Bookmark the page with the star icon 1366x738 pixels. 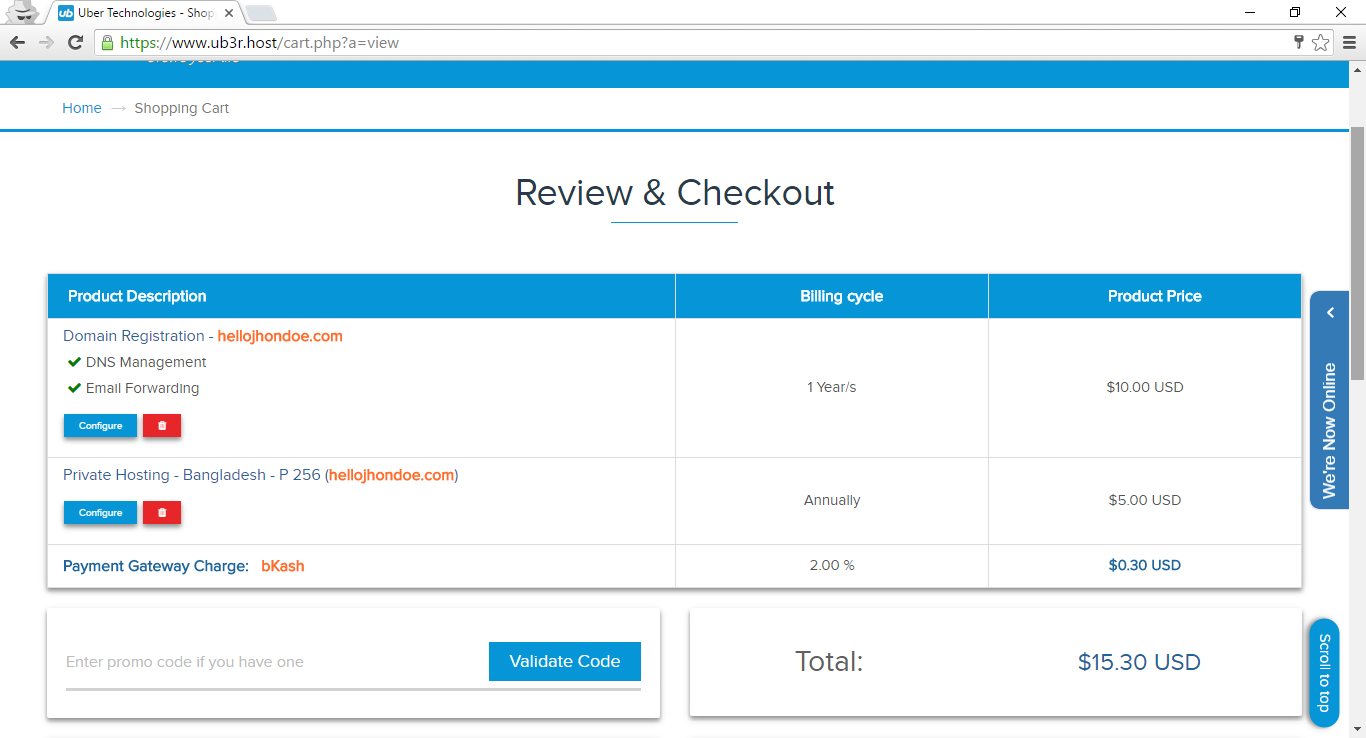click(1320, 42)
